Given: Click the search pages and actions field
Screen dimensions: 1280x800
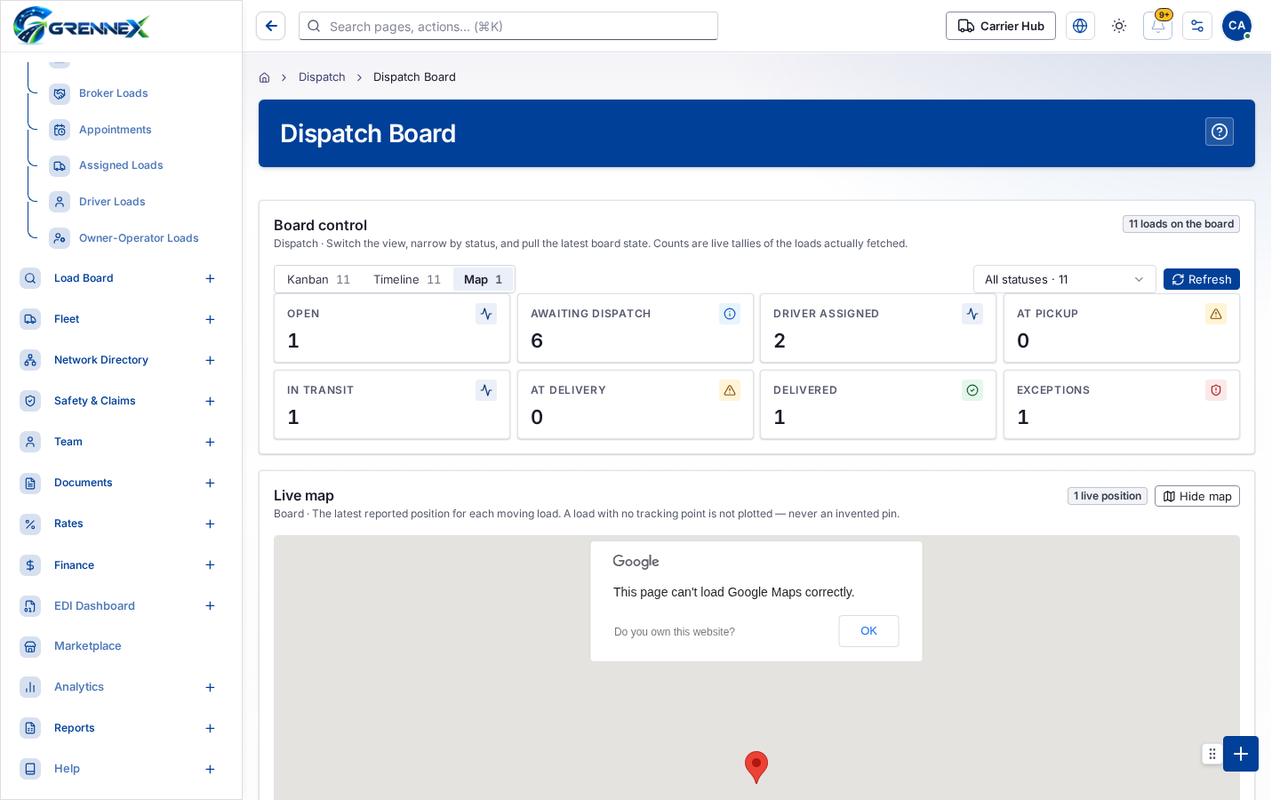Looking at the screenshot, I should [x=508, y=26].
